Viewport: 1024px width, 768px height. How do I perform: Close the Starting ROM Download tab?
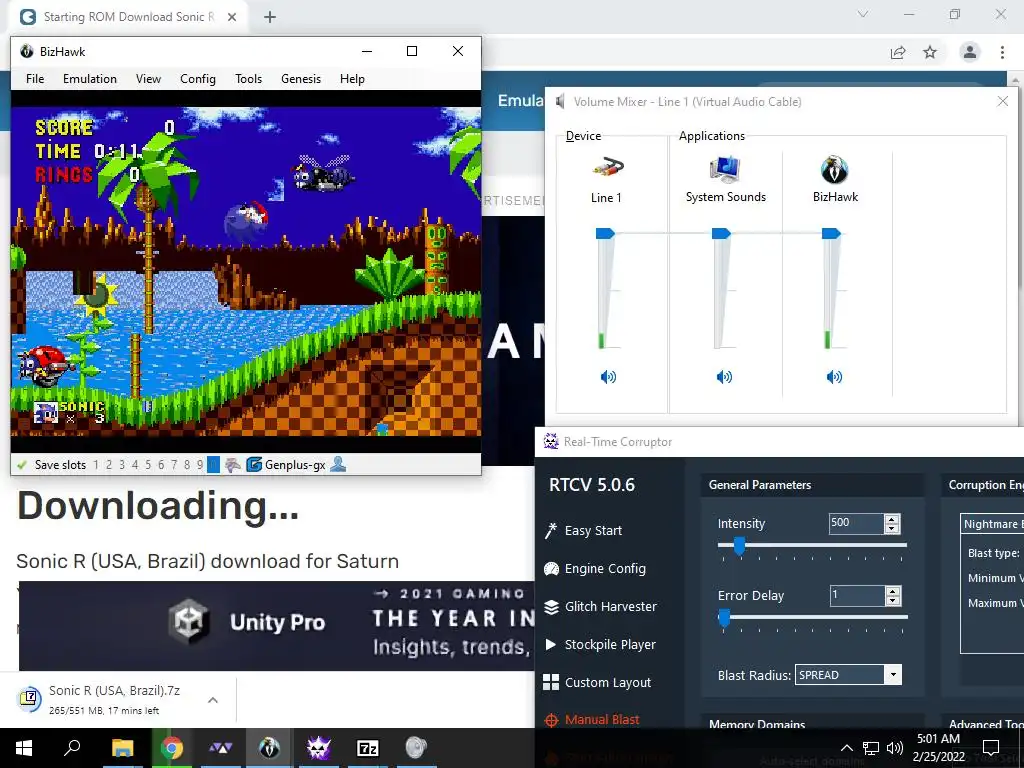pos(232,17)
